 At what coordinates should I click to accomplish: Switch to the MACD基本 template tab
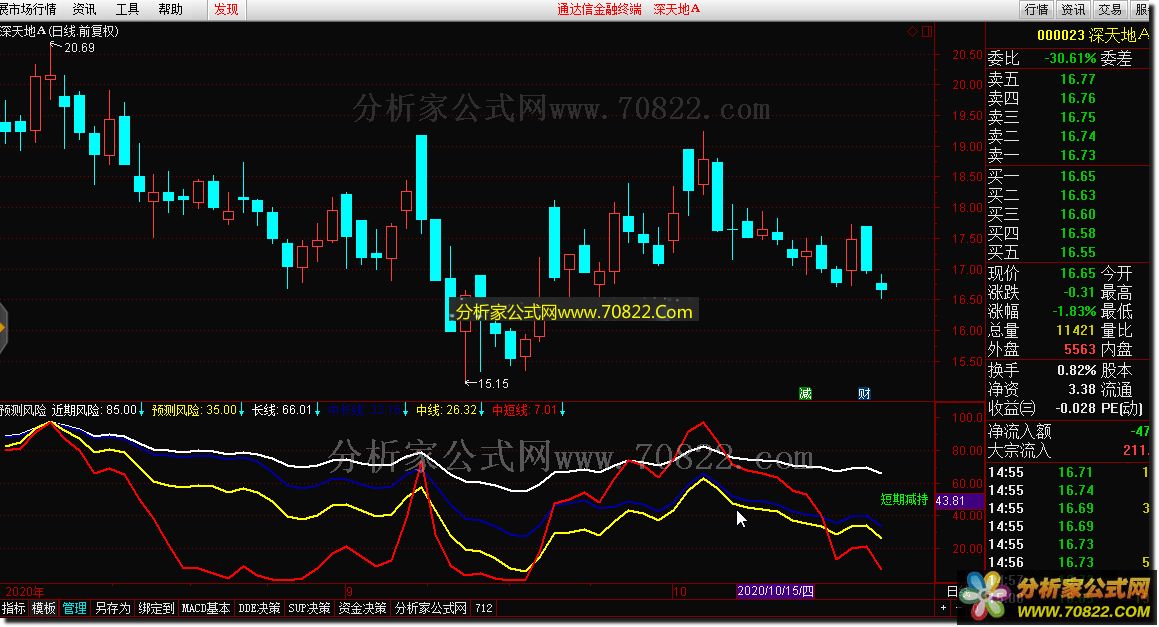coord(205,609)
